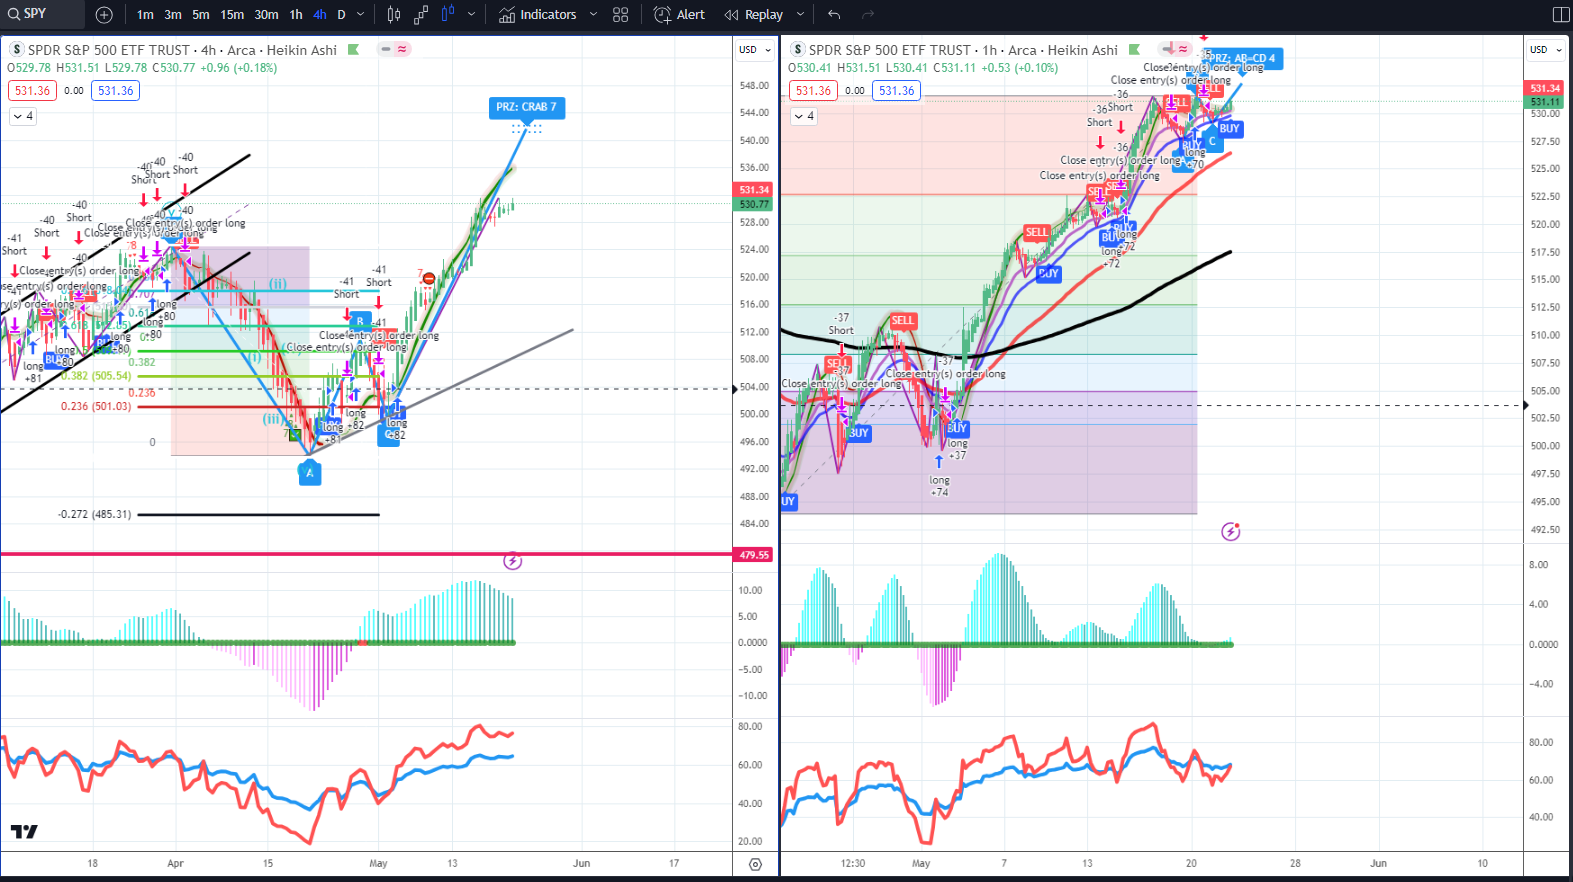Select the D daily timeframe
This screenshot has height=882, width=1573.
341,15
